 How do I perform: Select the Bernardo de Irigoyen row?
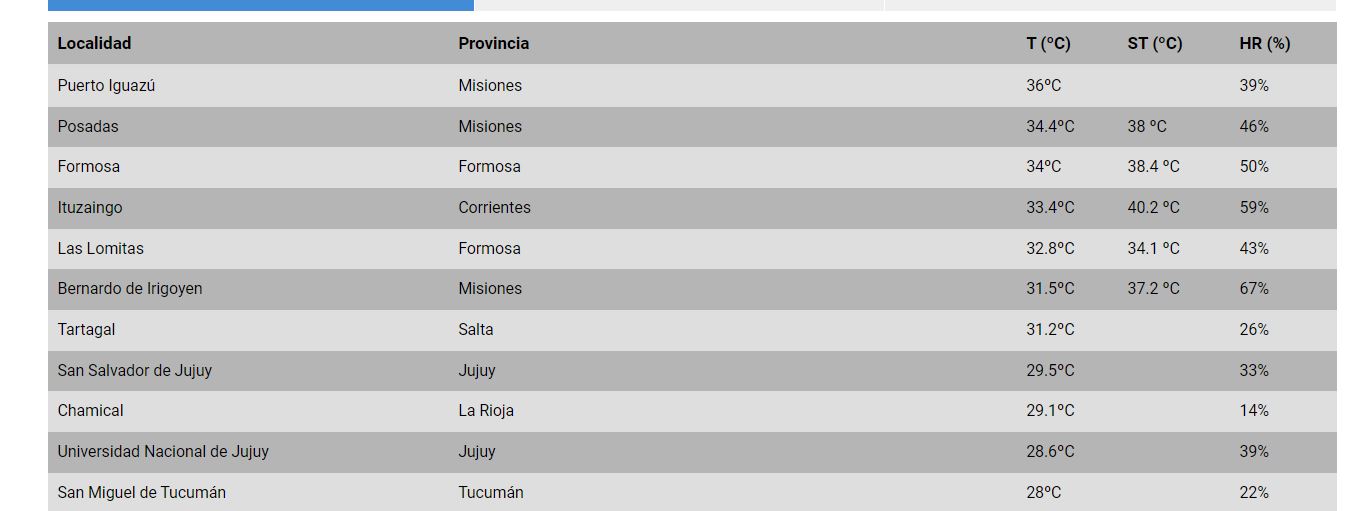click(130, 289)
